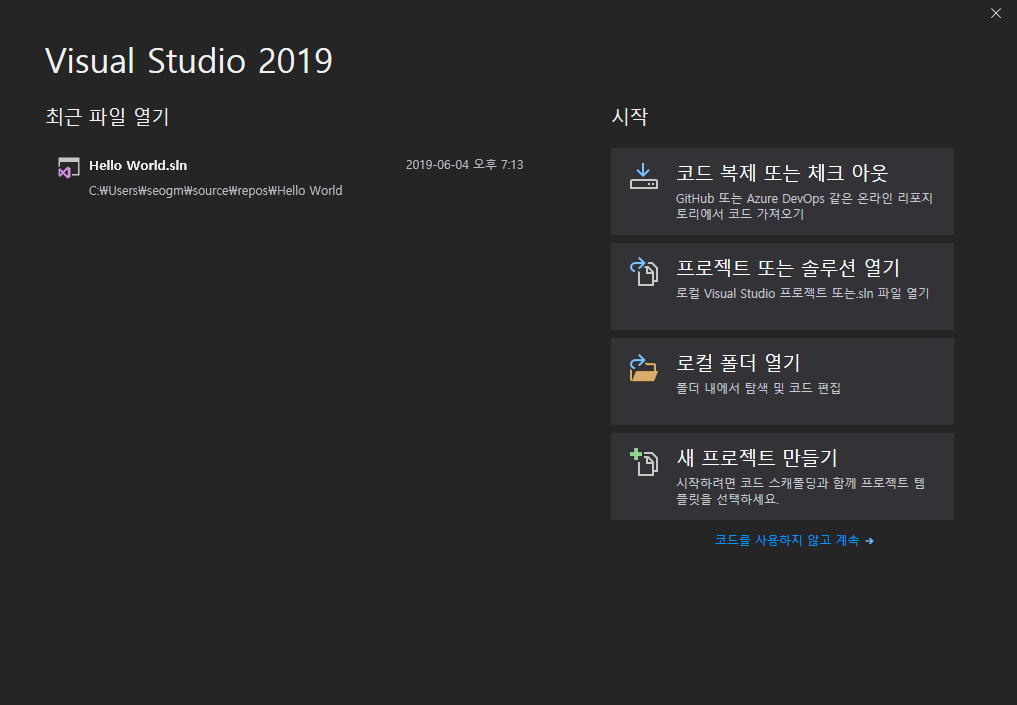The width and height of the screenshot is (1017, 705).
Task: Click the 폴더 내에서 탐색 및 코드 편집 text
Action: [758, 388]
